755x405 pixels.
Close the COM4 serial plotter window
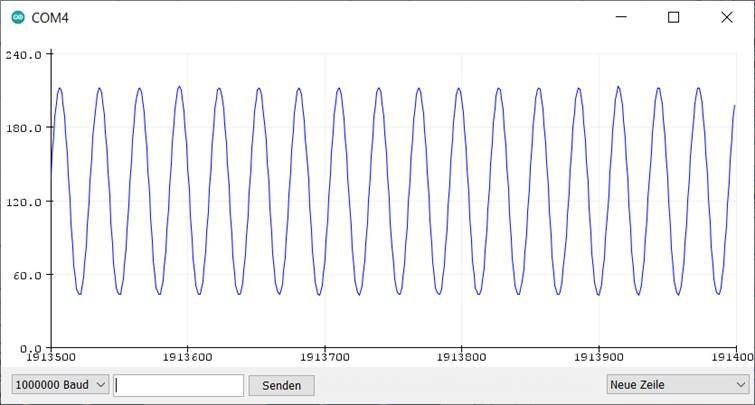727,18
